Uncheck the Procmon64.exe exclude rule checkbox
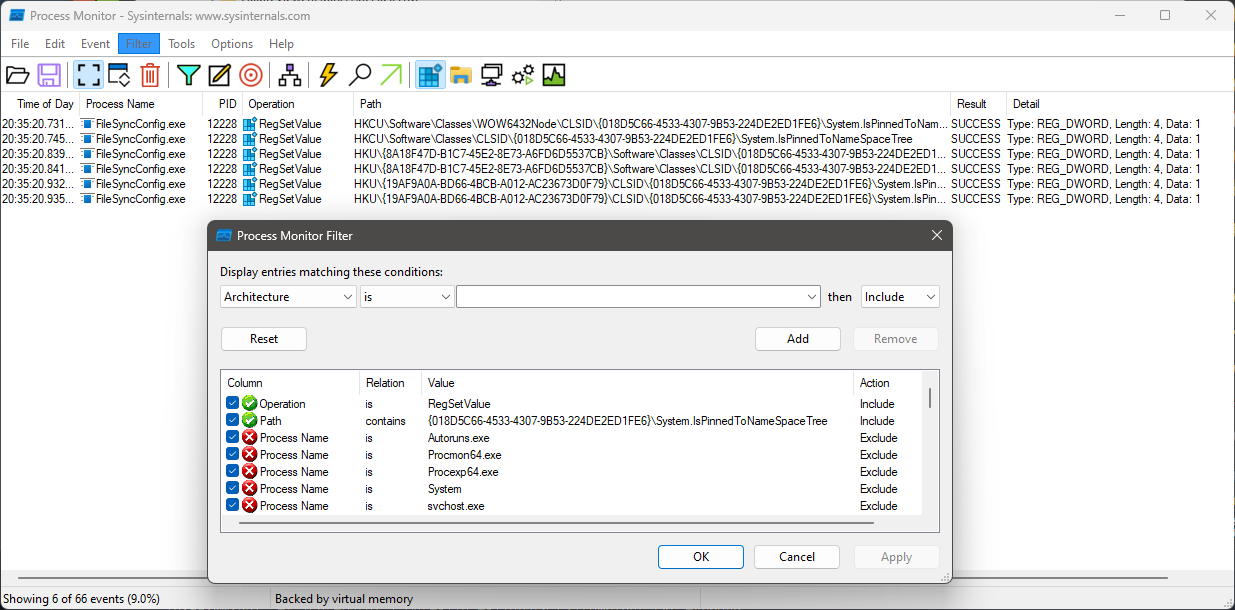The width and height of the screenshot is (1235, 610). 233,455
